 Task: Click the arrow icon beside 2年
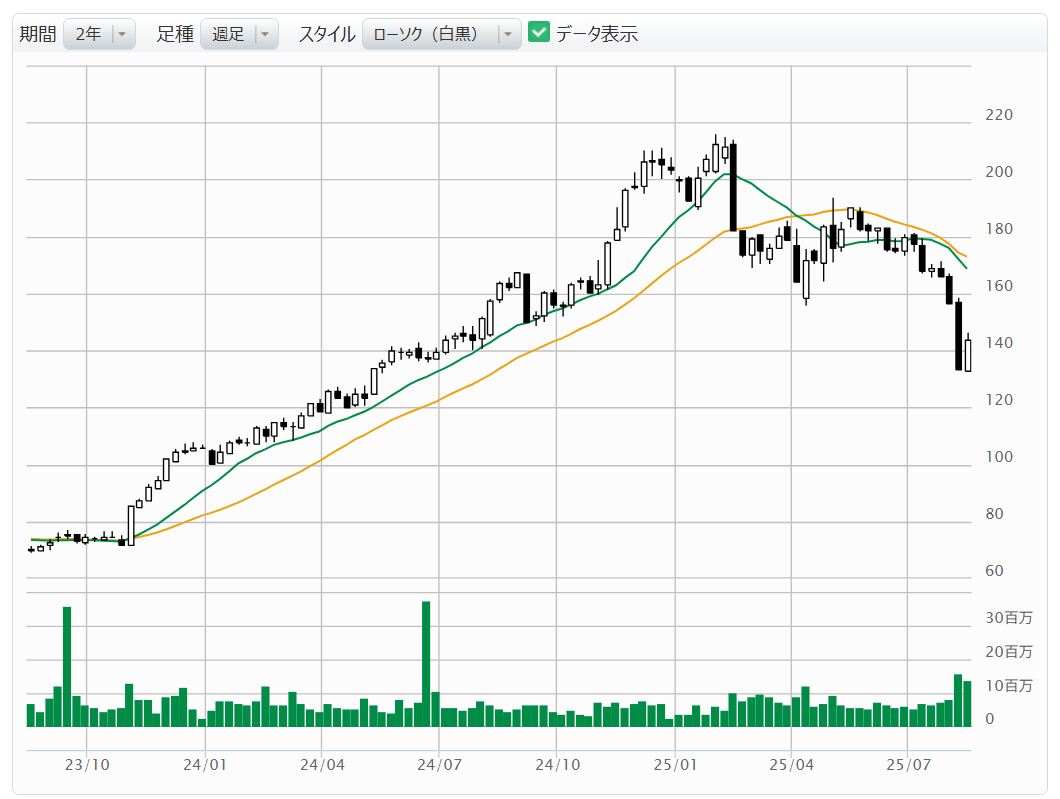[122, 34]
